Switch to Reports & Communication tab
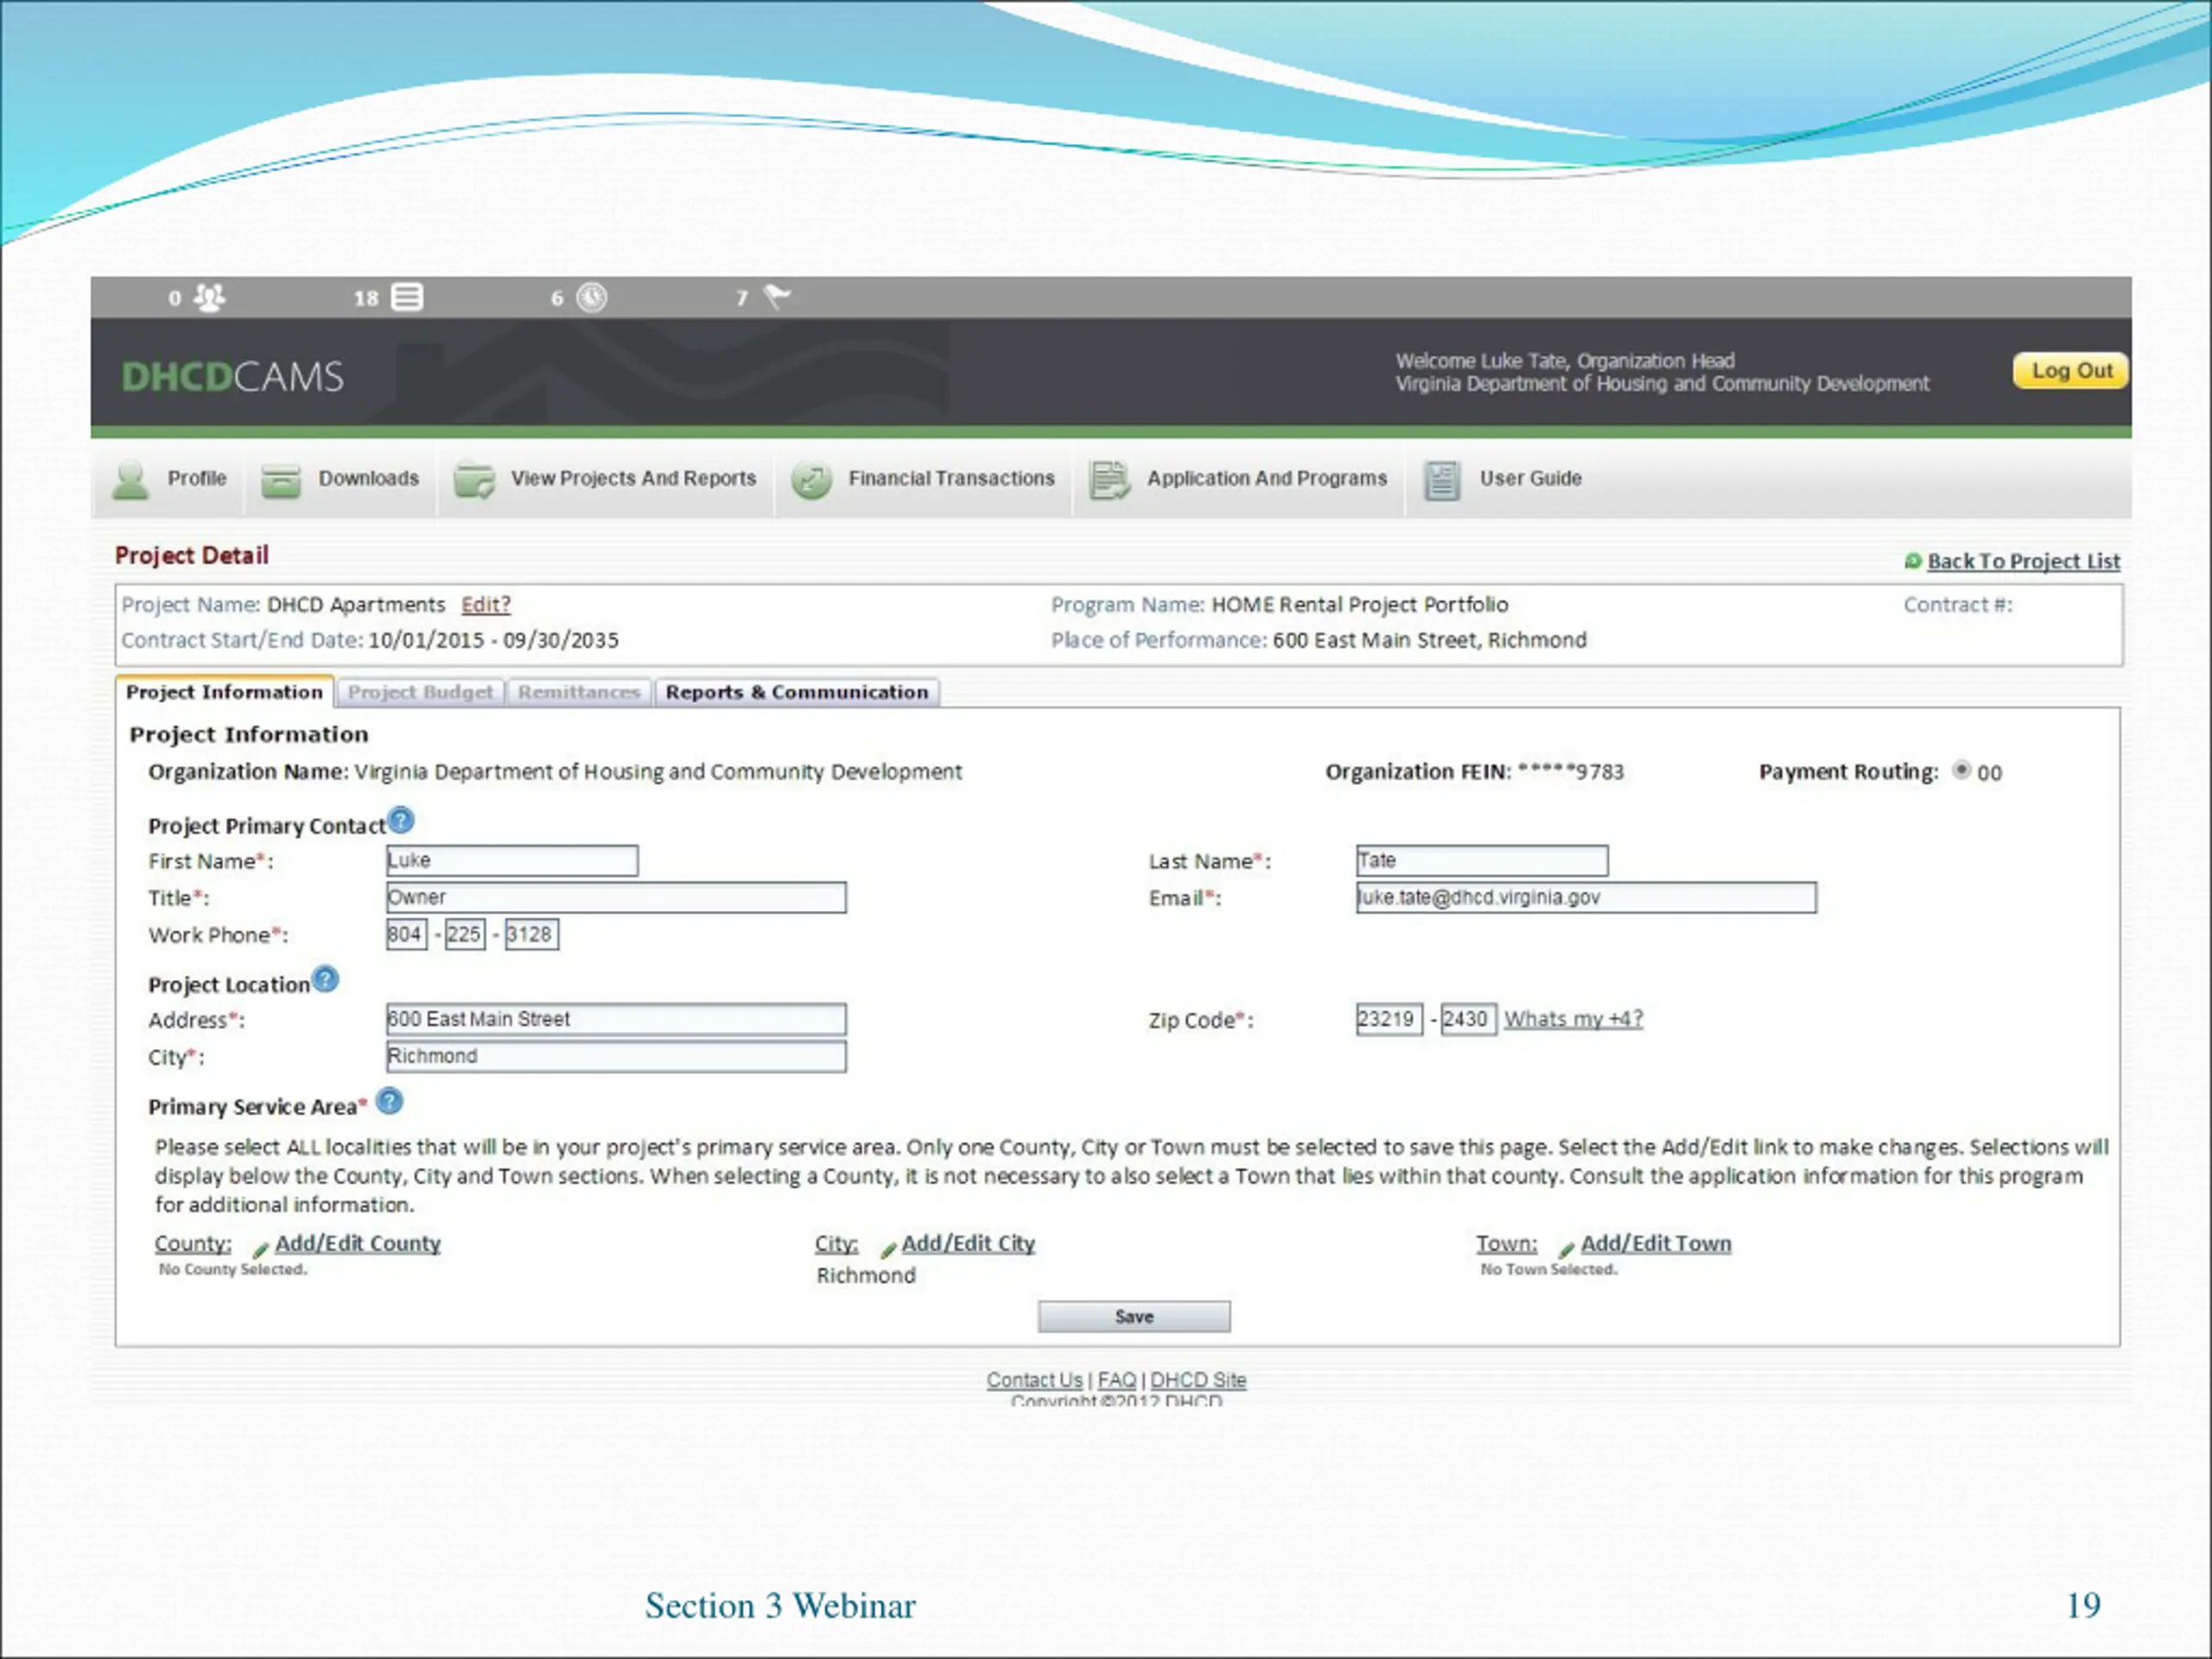The width and height of the screenshot is (2212, 1659). (x=796, y=692)
